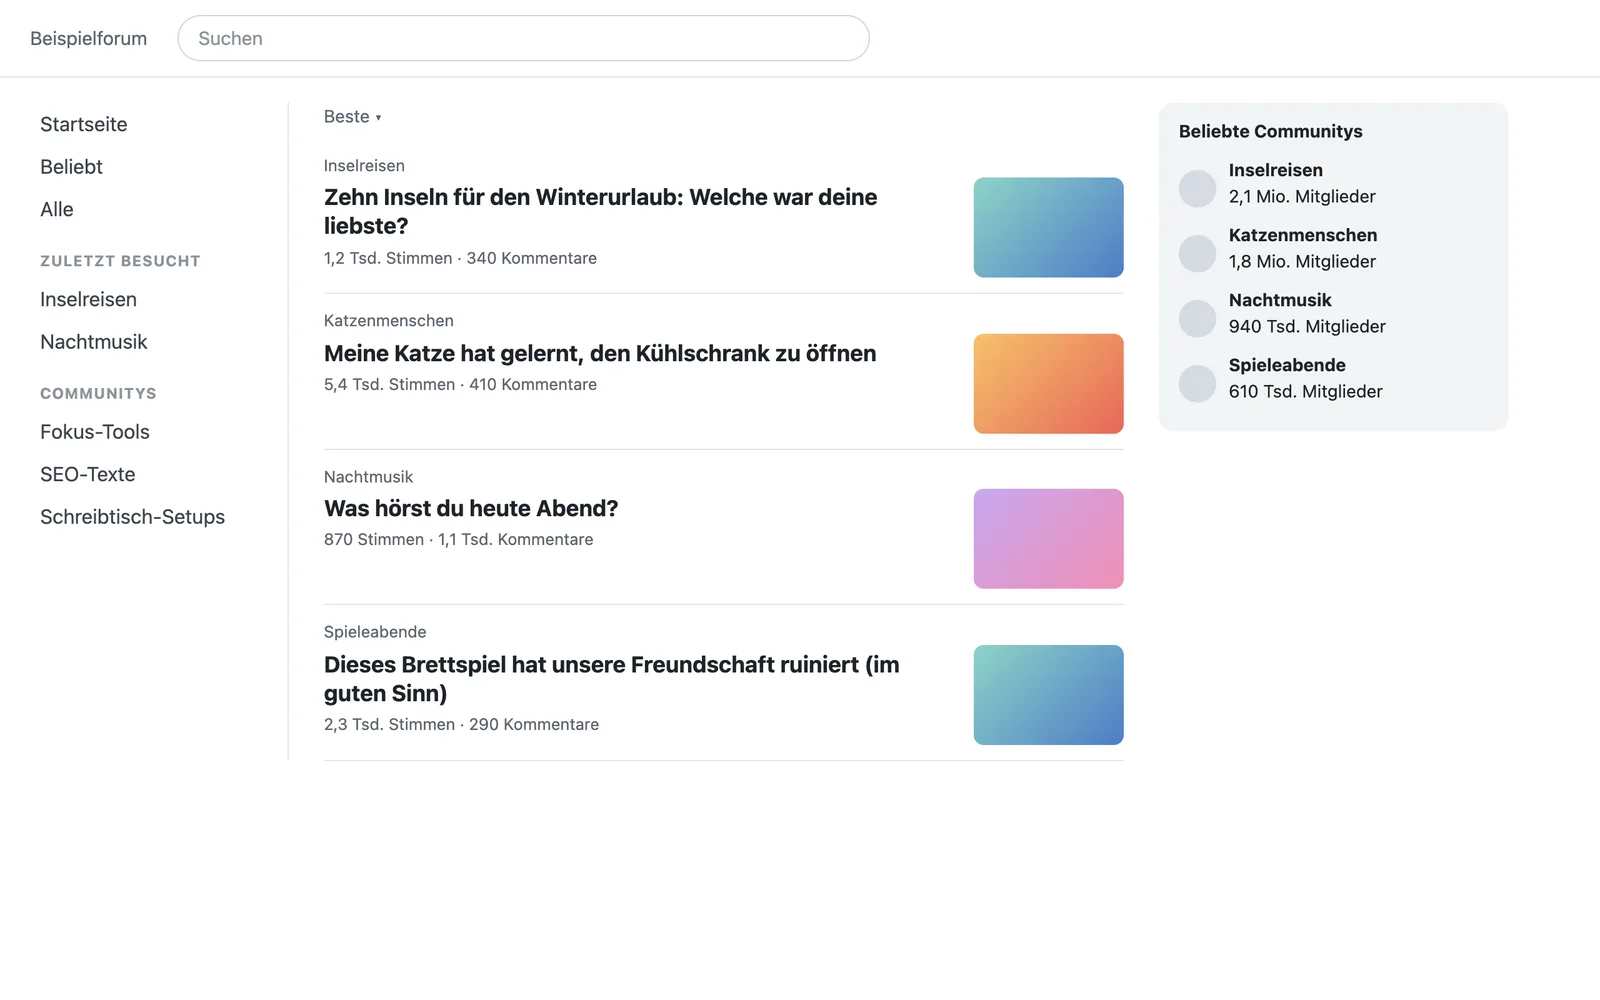Click '870 Stimmen · 1,1 Tsd. Kommentare' text
1600x1000 pixels.
pyautogui.click(x=458, y=539)
